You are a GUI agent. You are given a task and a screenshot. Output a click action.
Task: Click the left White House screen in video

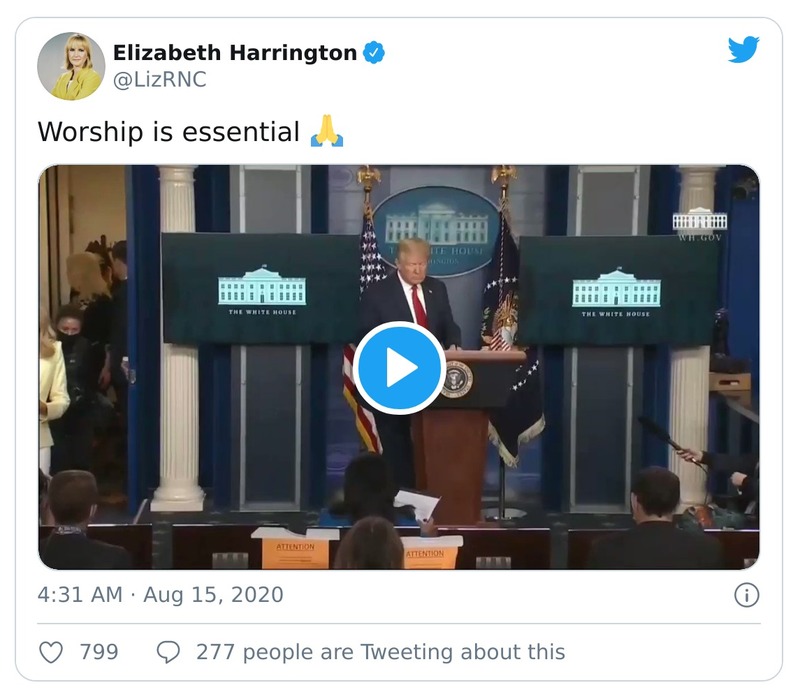coord(261,289)
